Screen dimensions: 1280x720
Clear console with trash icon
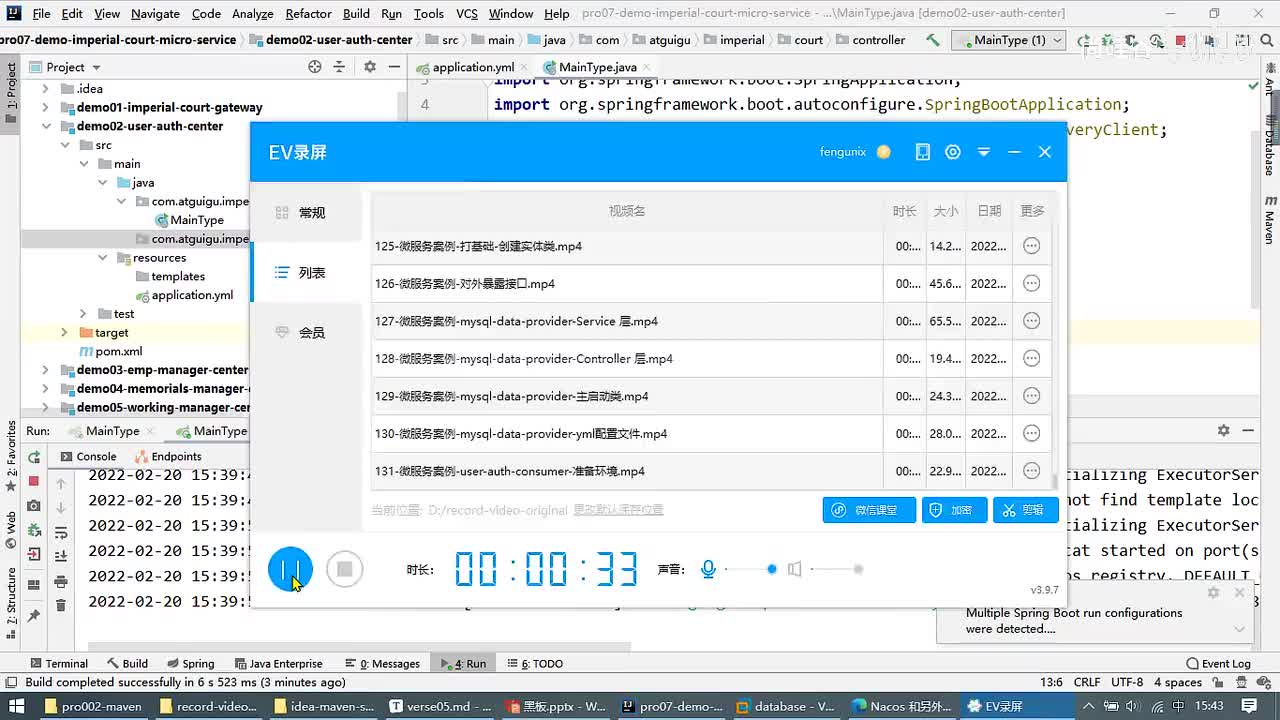point(61,606)
